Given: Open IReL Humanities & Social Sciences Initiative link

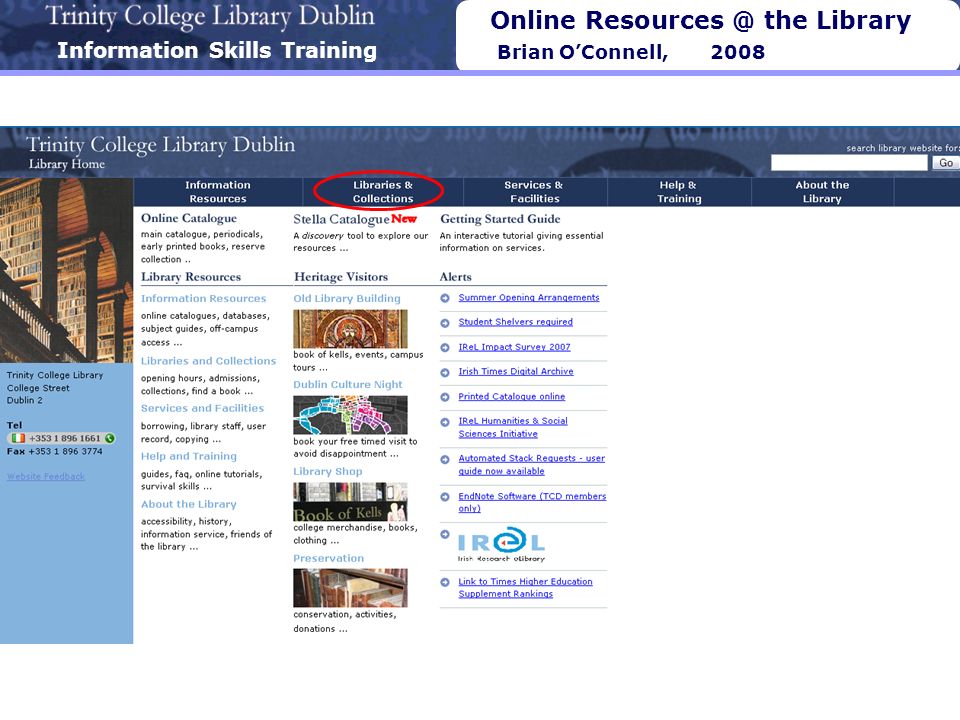Looking at the screenshot, I should coord(513,427).
